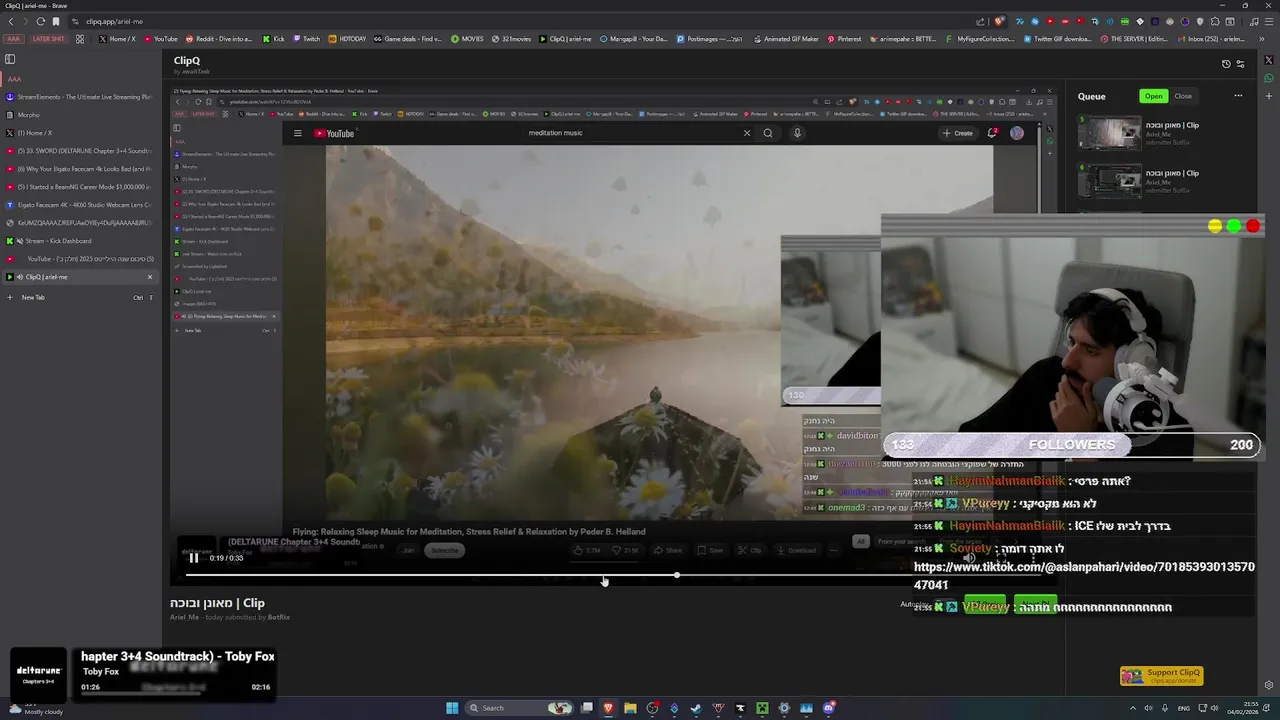The image size is (1280, 720).
Task: Open the Windows Start menu
Action: pyautogui.click(x=452, y=708)
